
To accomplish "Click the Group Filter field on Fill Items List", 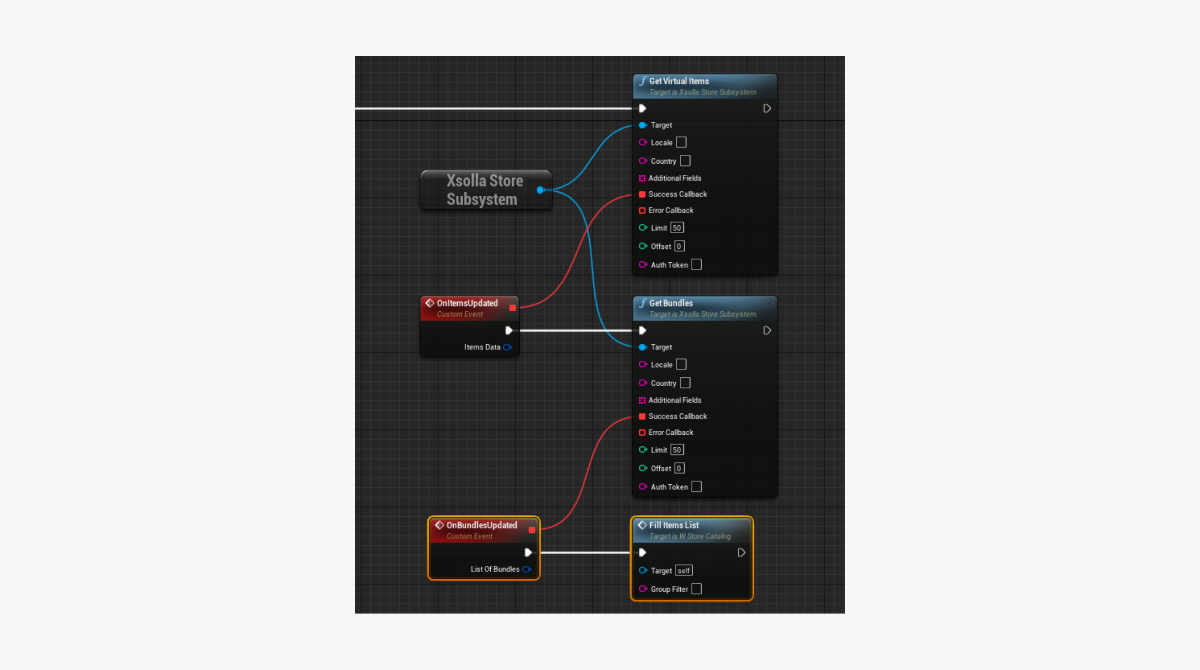I will [x=696, y=589].
